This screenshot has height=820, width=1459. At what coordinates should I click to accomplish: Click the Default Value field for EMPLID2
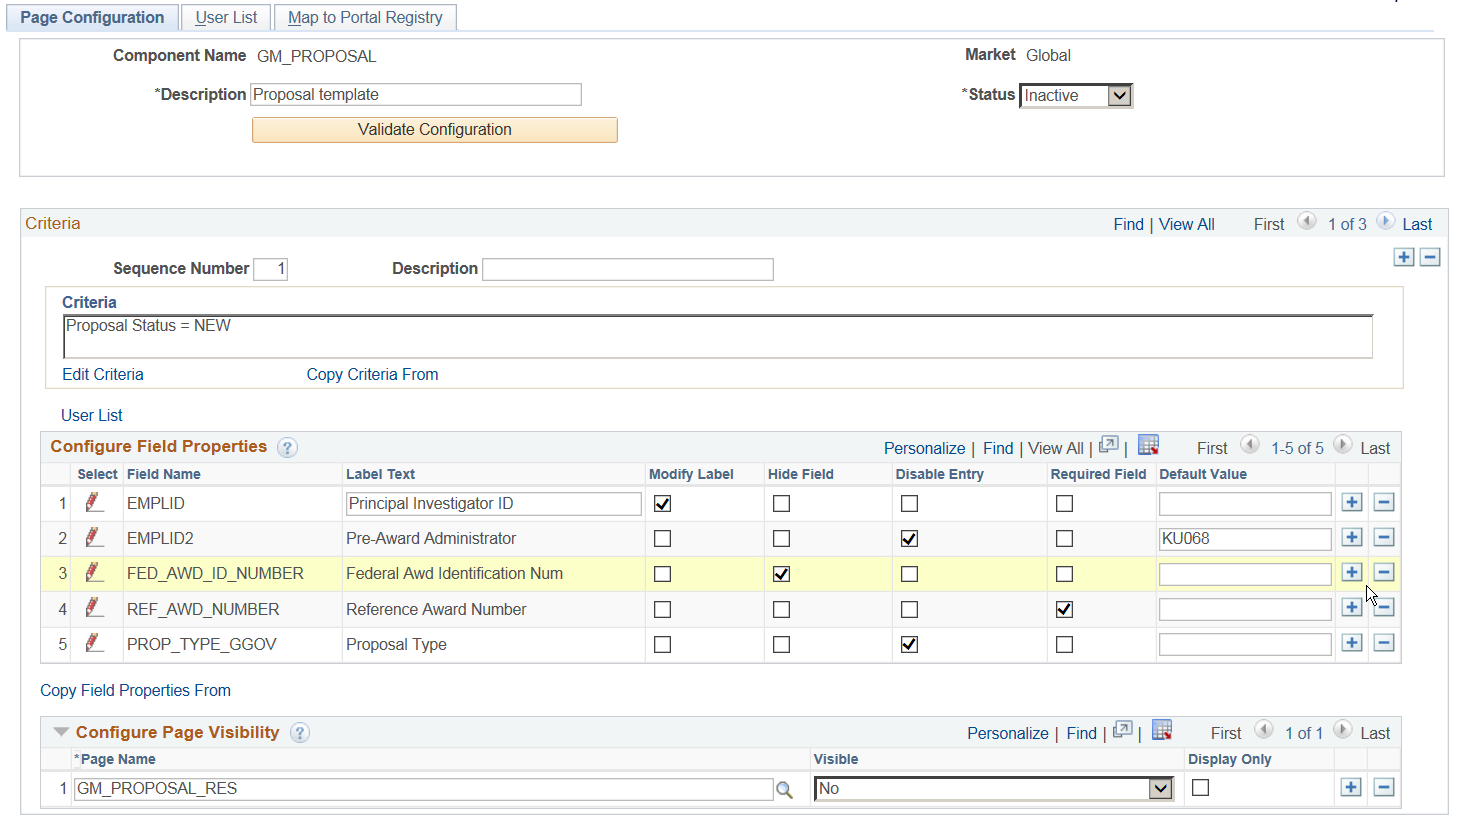point(1244,539)
